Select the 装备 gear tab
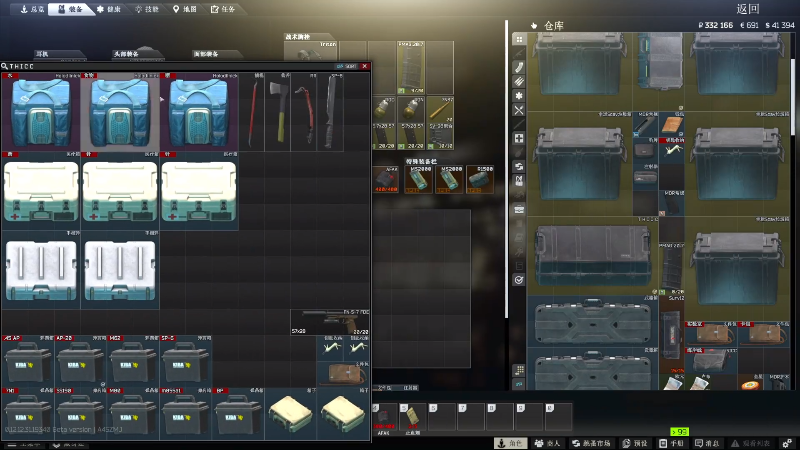 point(70,9)
